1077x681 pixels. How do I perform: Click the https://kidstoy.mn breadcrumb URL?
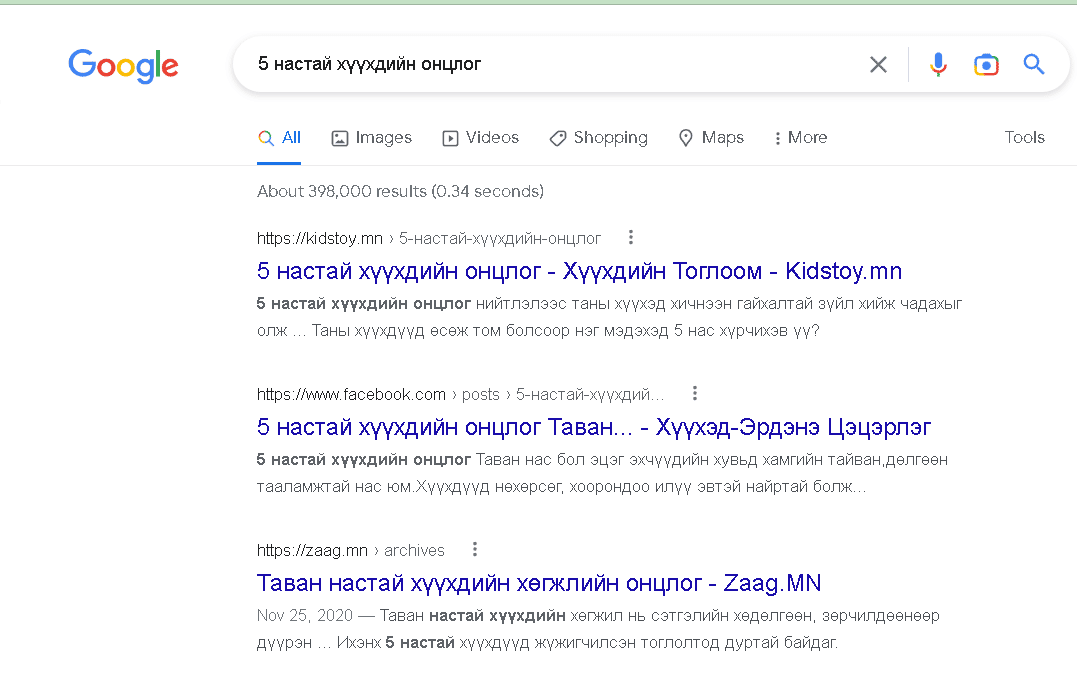coord(429,238)
